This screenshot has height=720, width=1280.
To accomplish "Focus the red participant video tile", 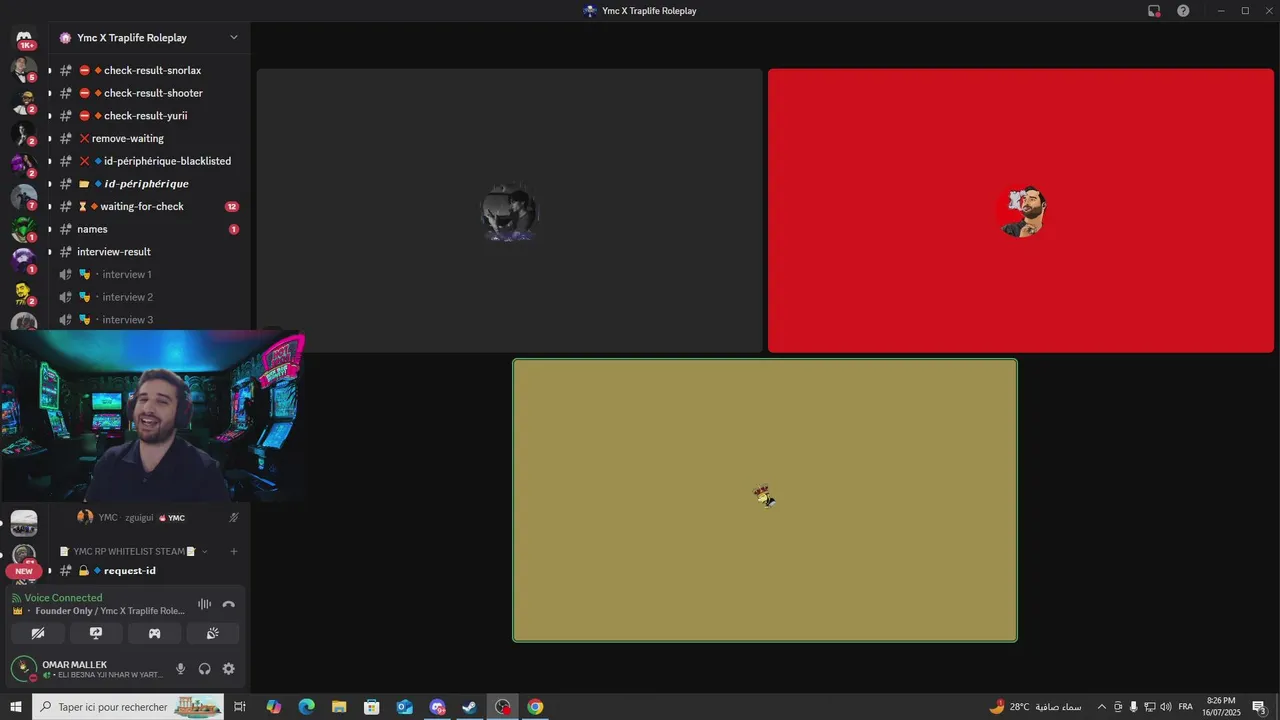I will [x=1021, y=211].
